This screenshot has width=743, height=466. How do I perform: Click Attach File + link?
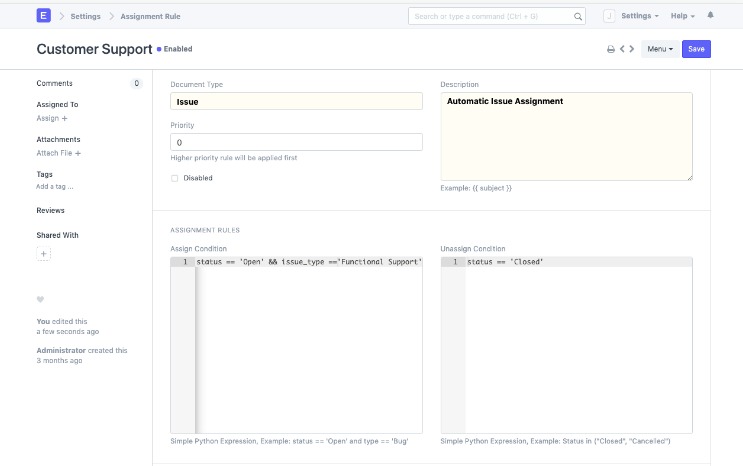point(58,153)
